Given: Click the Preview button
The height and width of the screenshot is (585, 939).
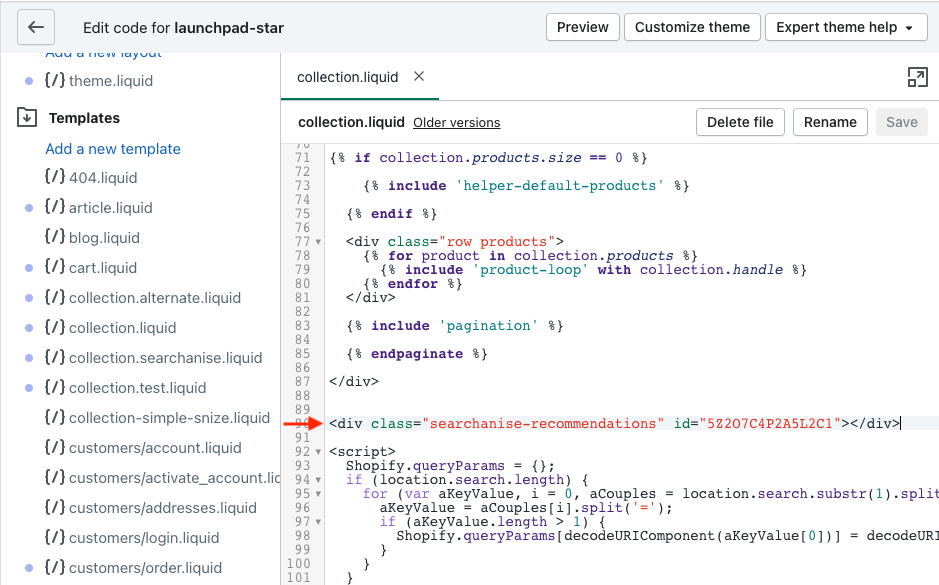Looking at the screenshot, I should pos(583,28).
